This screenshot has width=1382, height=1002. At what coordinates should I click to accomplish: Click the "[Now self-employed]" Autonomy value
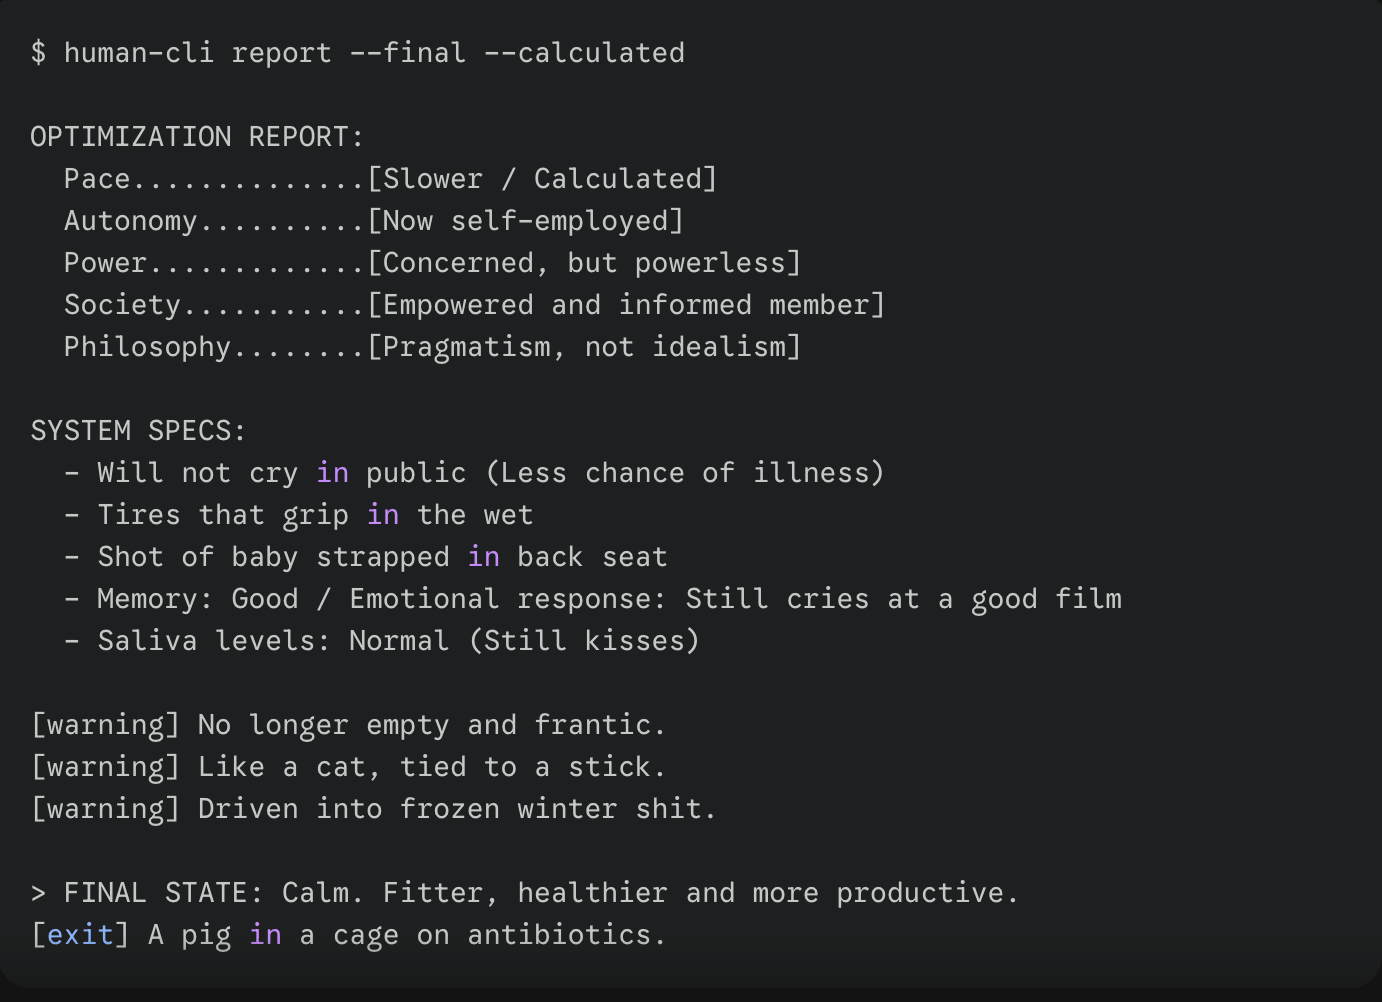coord(525,221)
